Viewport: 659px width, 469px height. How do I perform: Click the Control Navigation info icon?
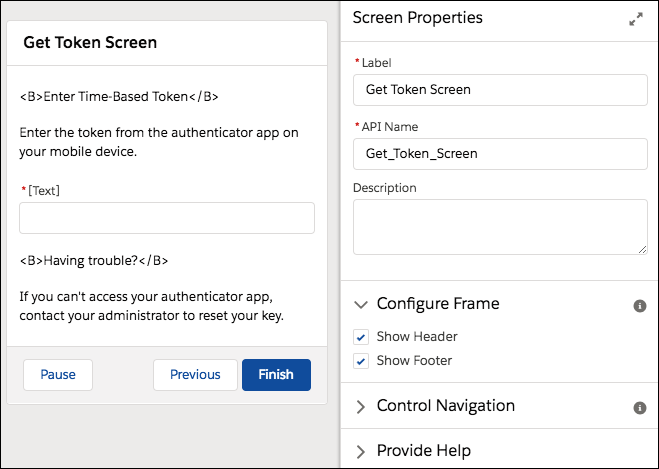pos(640,408)
